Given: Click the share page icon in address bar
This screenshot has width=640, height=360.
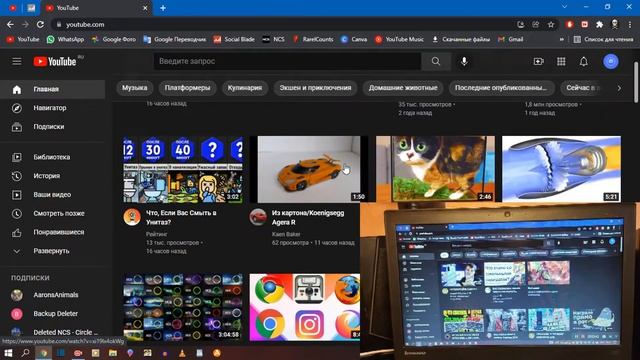Looking at the screenshot, I should (x=536, y=24).
